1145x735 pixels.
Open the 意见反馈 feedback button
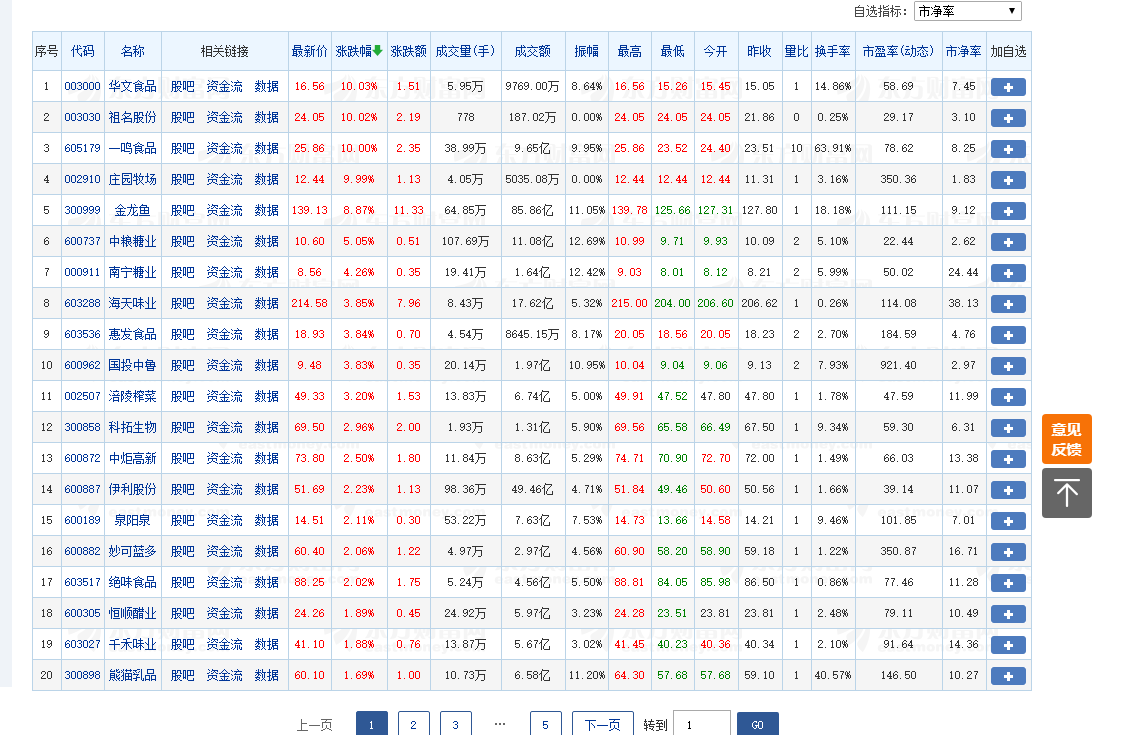point(1066,439)
